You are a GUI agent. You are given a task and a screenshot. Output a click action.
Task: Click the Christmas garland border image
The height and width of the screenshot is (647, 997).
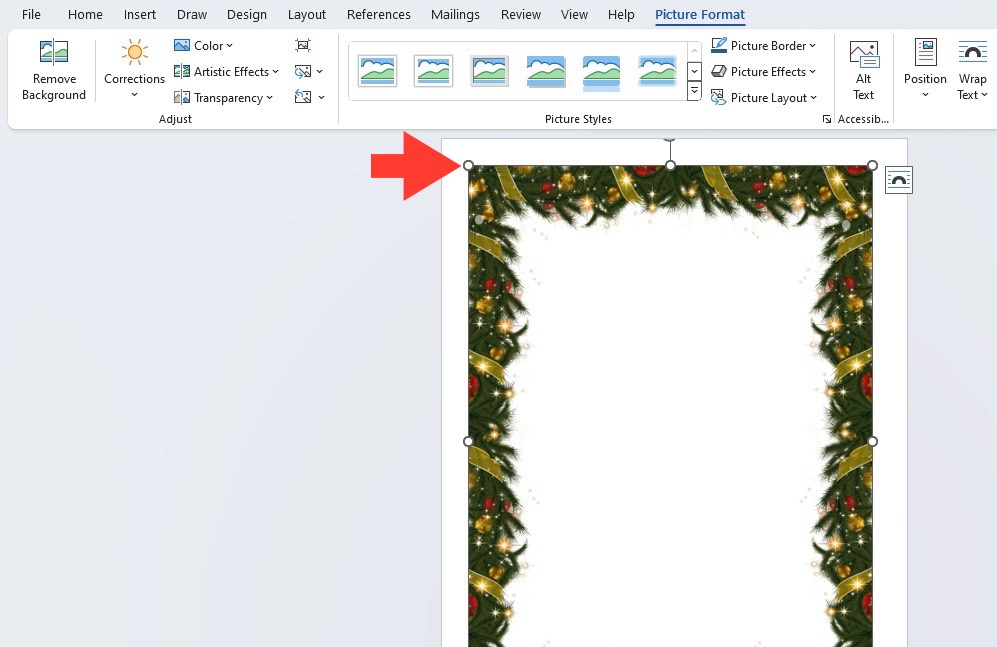[x=670, y=406]
